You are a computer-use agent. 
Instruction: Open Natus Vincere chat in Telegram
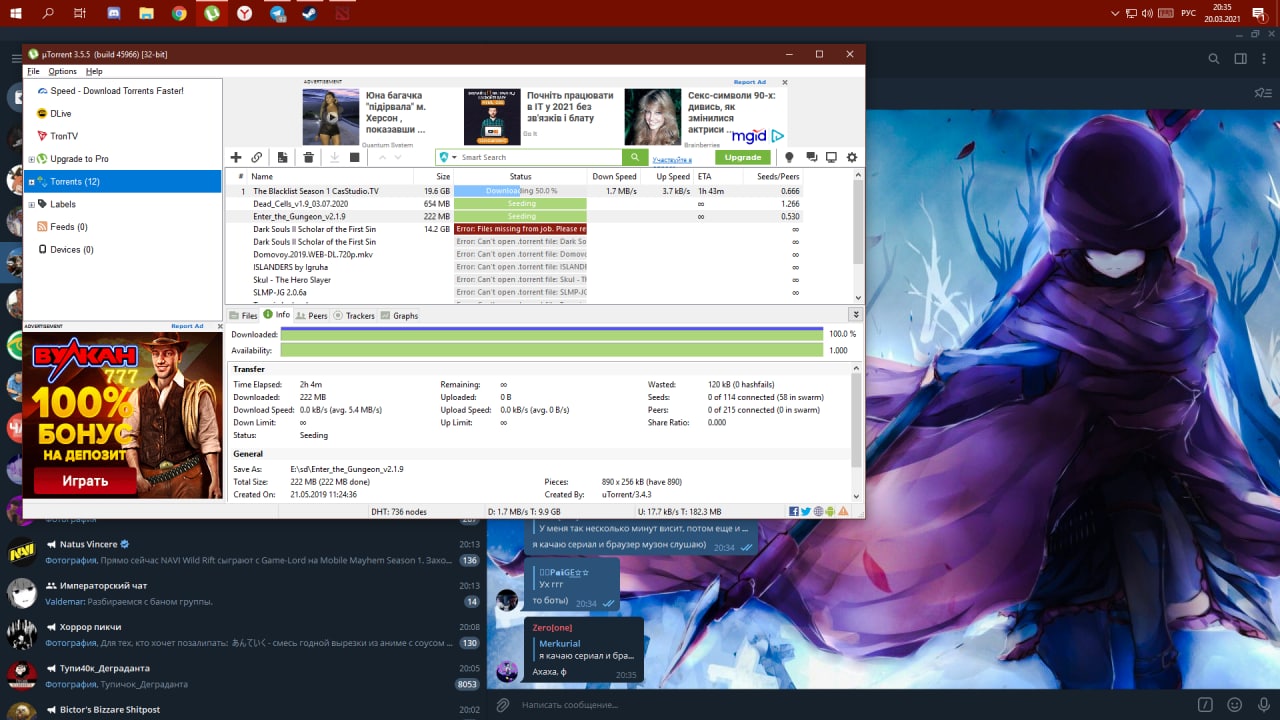(x=243, y=552)
